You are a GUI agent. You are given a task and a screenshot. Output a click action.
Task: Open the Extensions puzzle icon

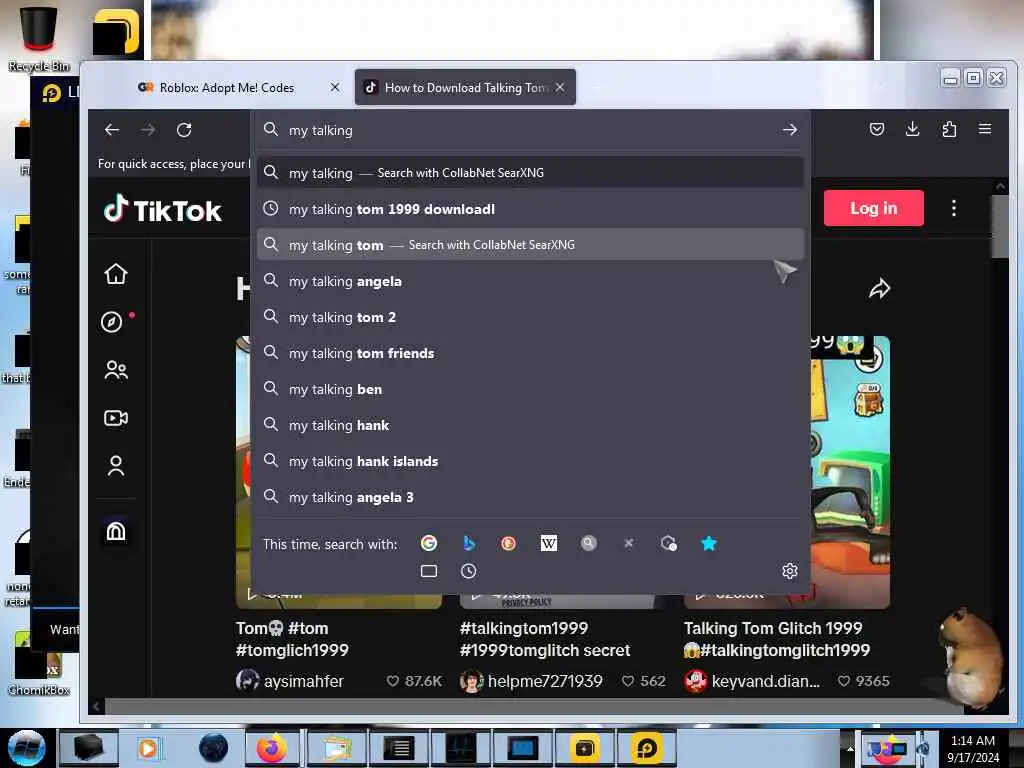[949, 129]
